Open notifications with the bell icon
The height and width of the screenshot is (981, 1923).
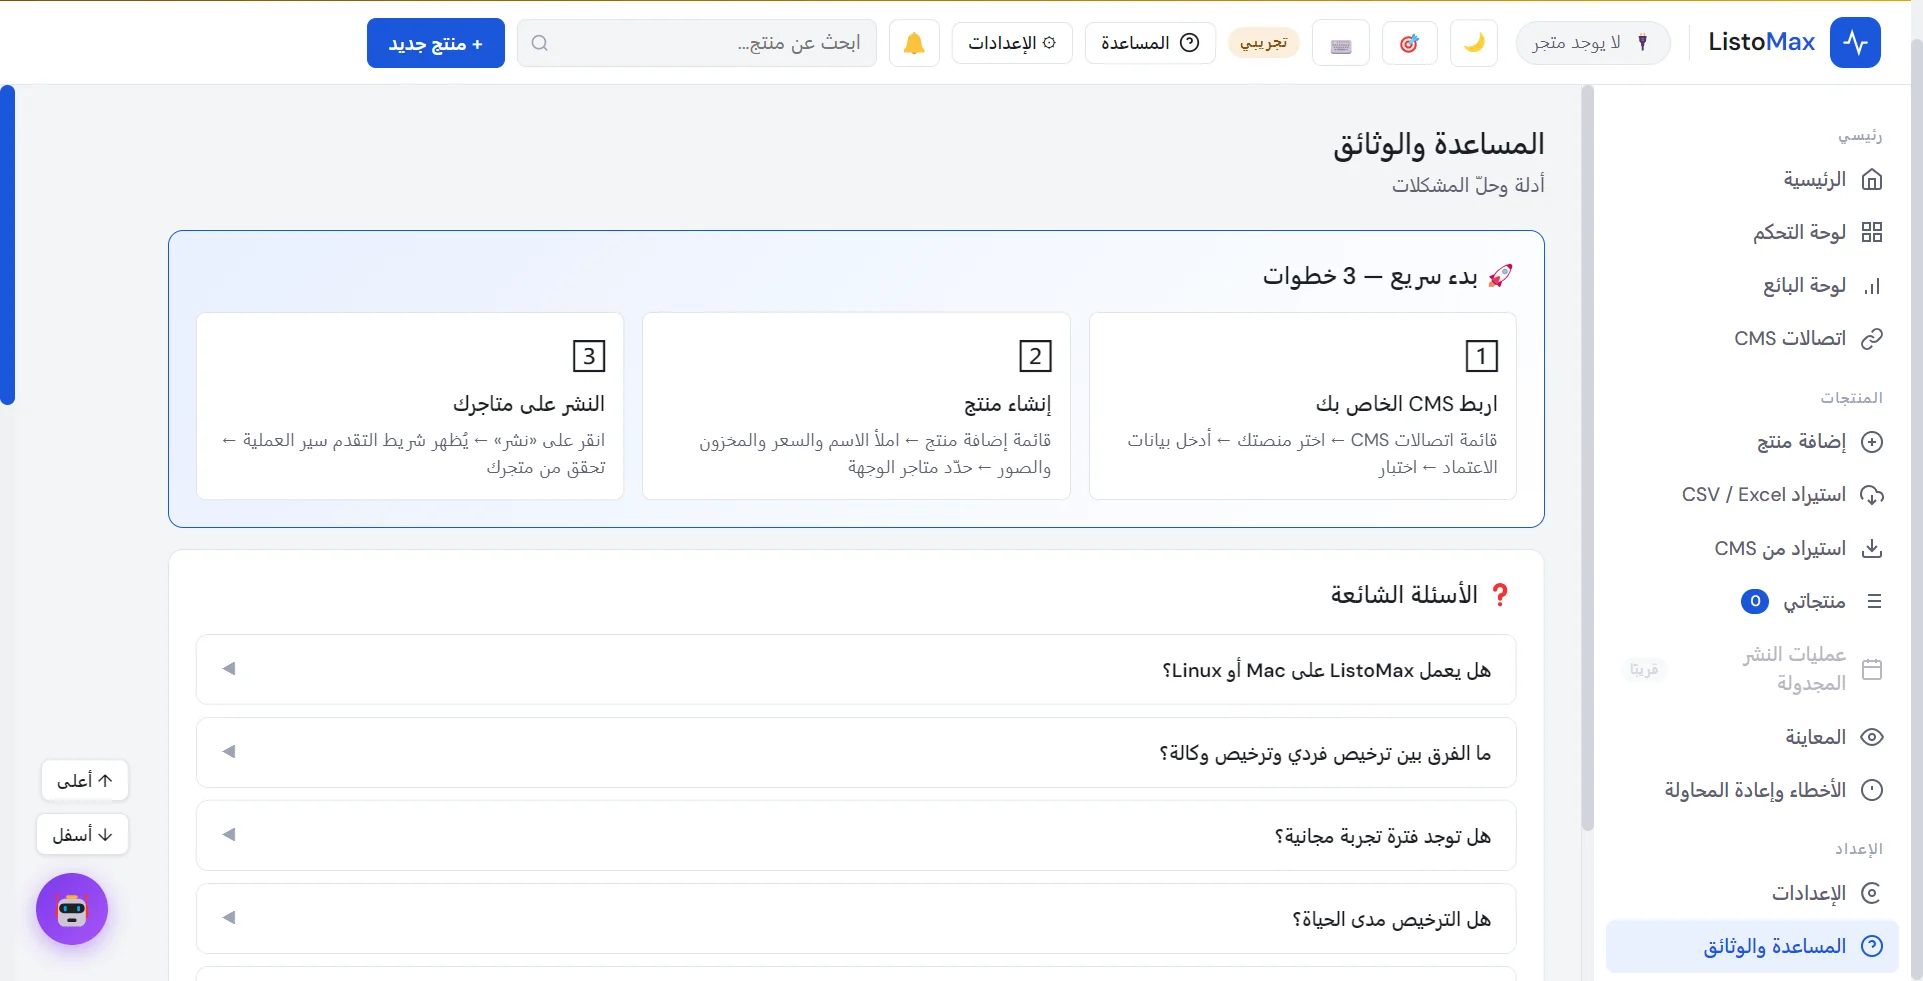[x=914, y=43]
